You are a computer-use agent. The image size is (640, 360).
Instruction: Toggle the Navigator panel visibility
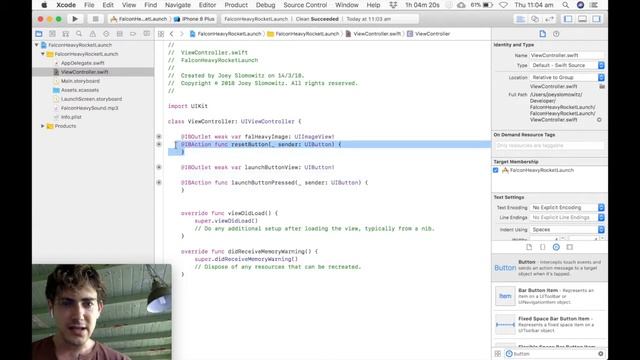568,19
